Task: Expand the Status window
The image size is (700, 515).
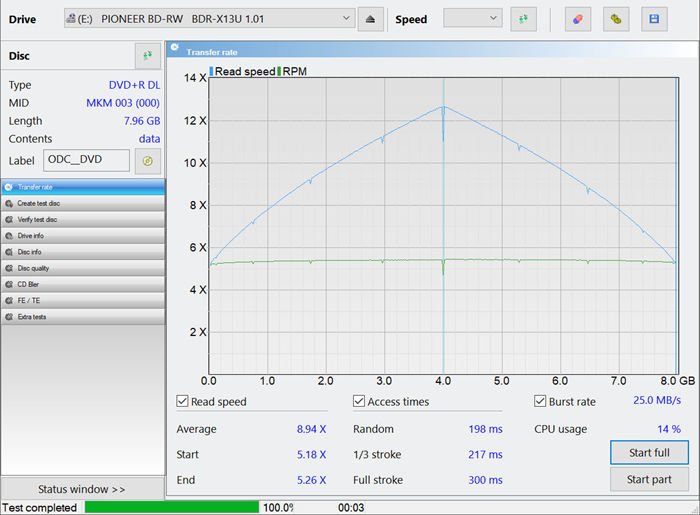Action: pyautogui.click(x=82, y=489)
